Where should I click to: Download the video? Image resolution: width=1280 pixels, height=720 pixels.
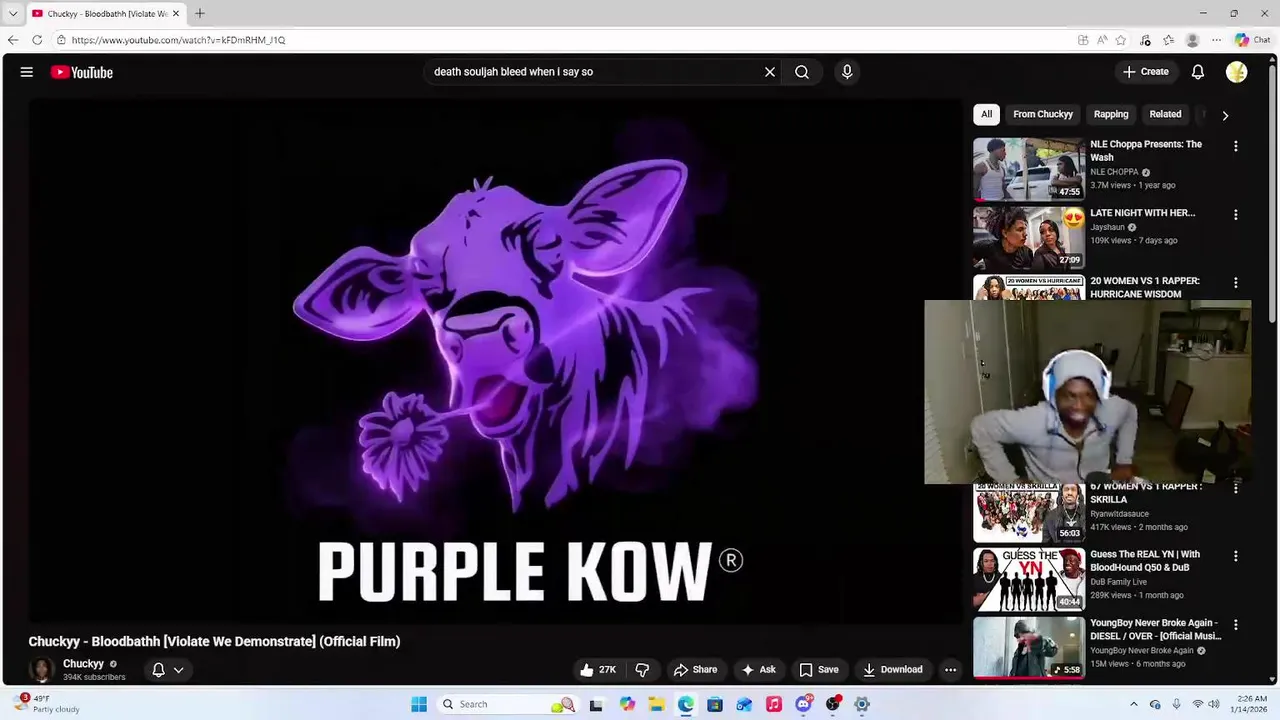pos(892,670)
